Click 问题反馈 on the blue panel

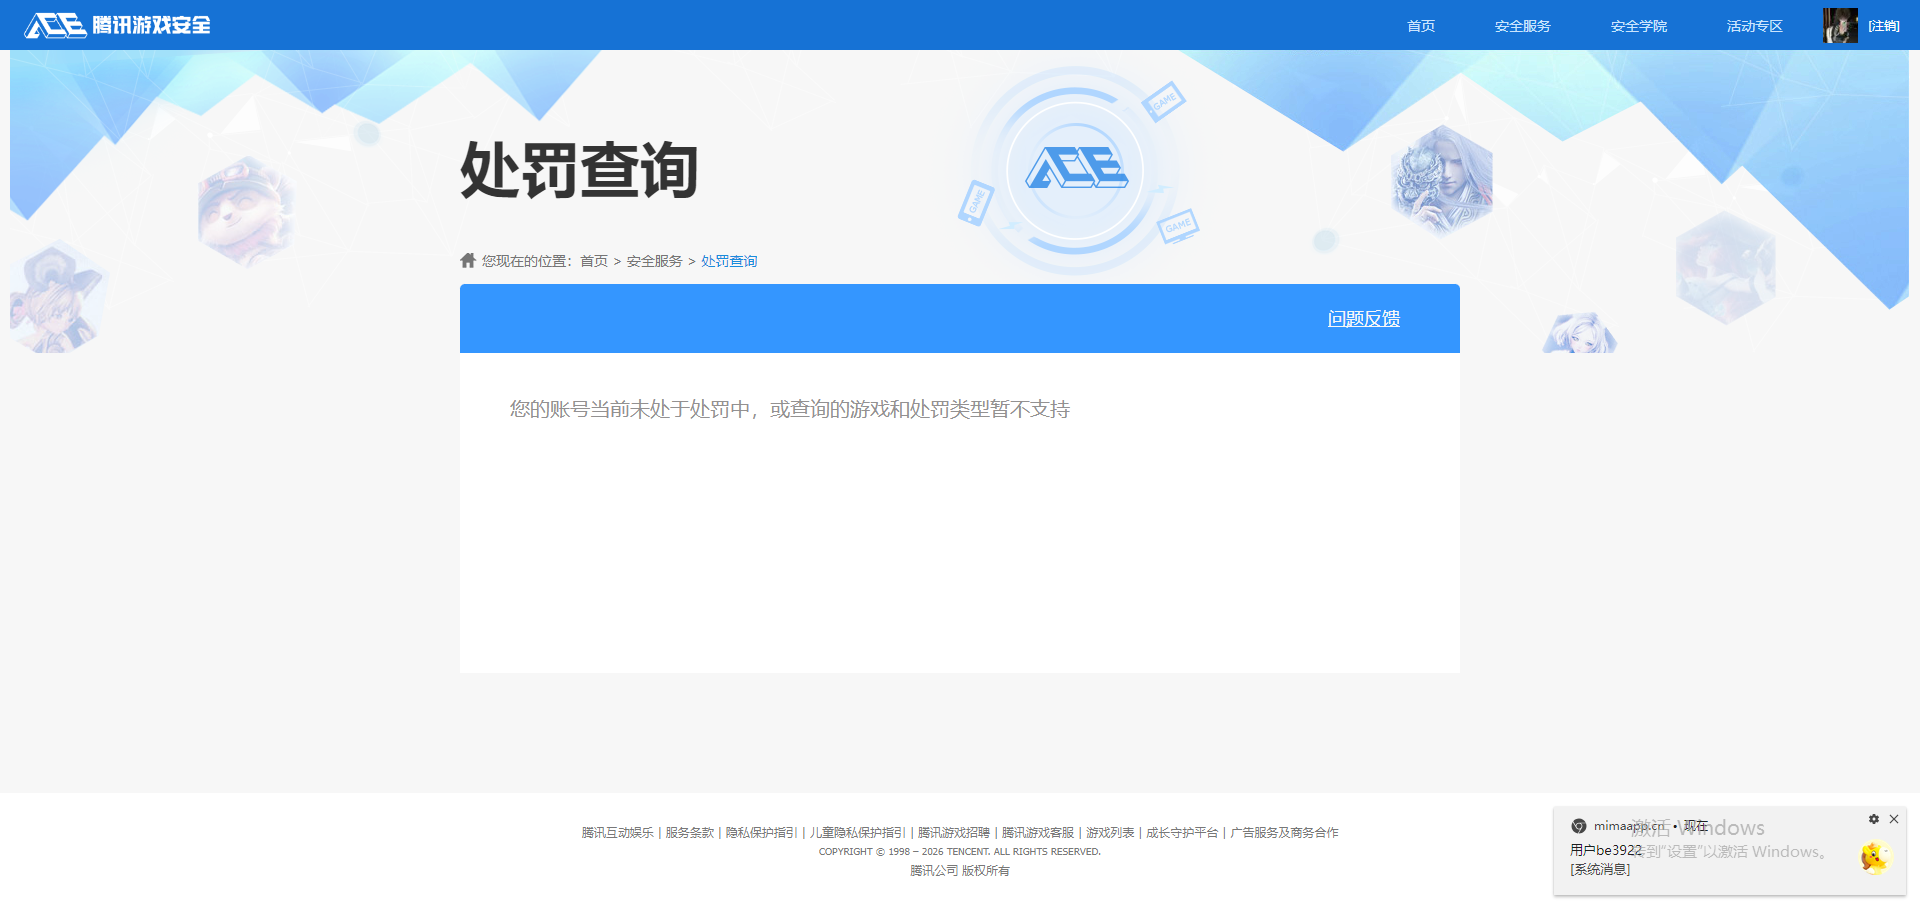click(1363, 318)
